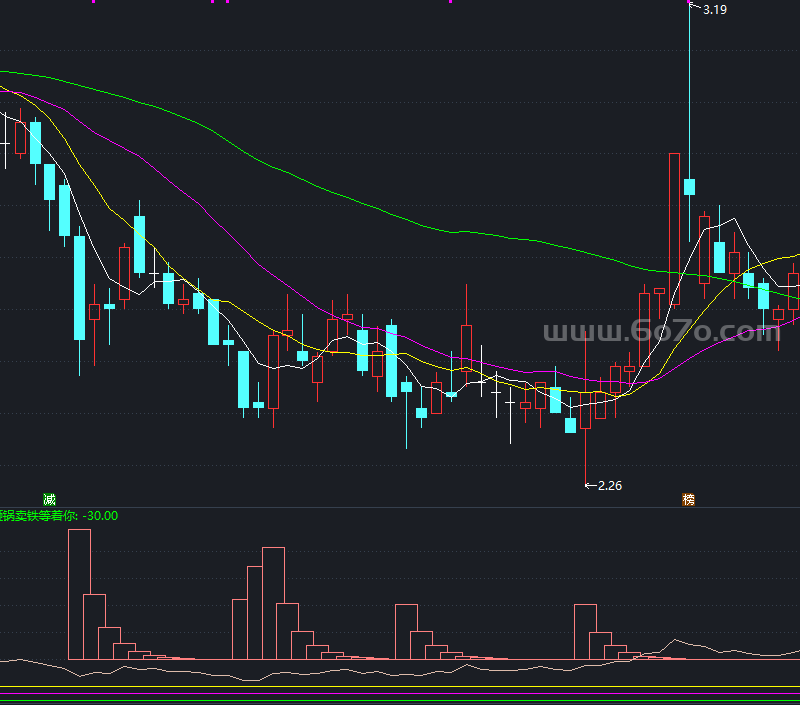Select the 2.26 low price label
The image size is (800, 705).
[x=610, y=486]
